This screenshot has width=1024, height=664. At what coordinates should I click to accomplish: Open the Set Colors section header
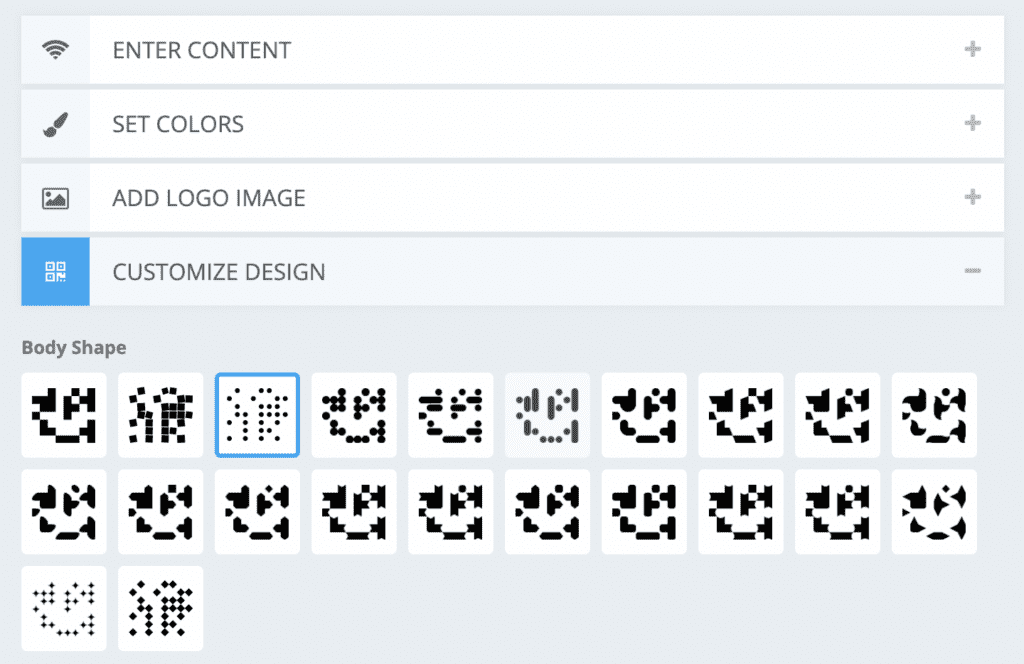(178, 124)
